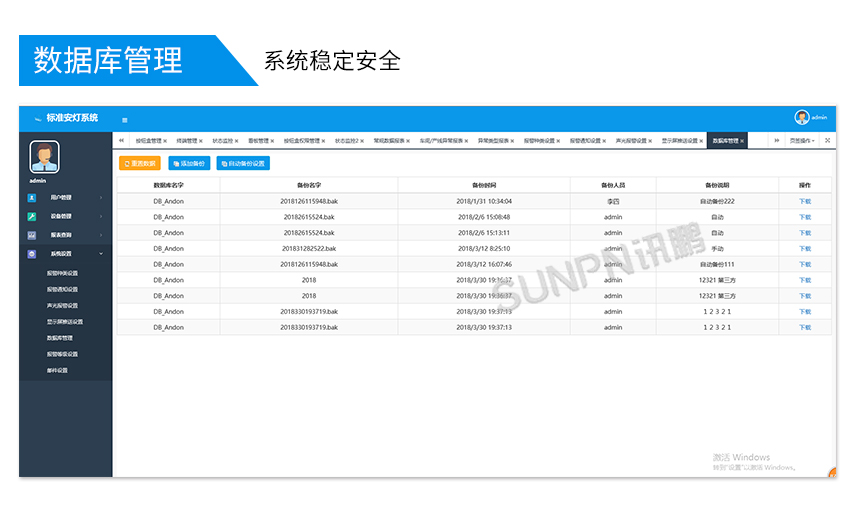
Task: Switch to the 异常类型报表 tab
Action: 493,141
